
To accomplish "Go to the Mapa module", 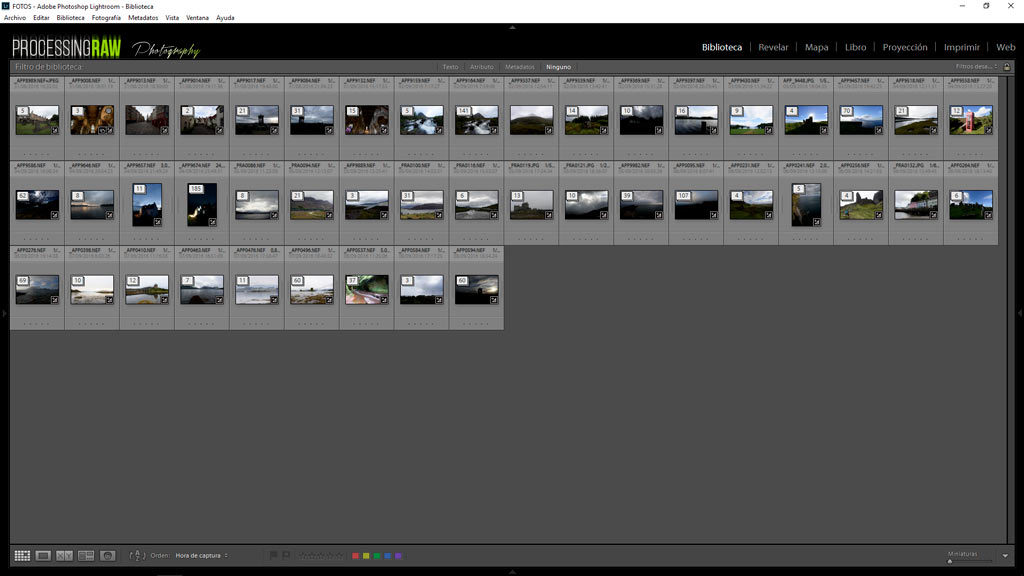I will click(816, 47).
